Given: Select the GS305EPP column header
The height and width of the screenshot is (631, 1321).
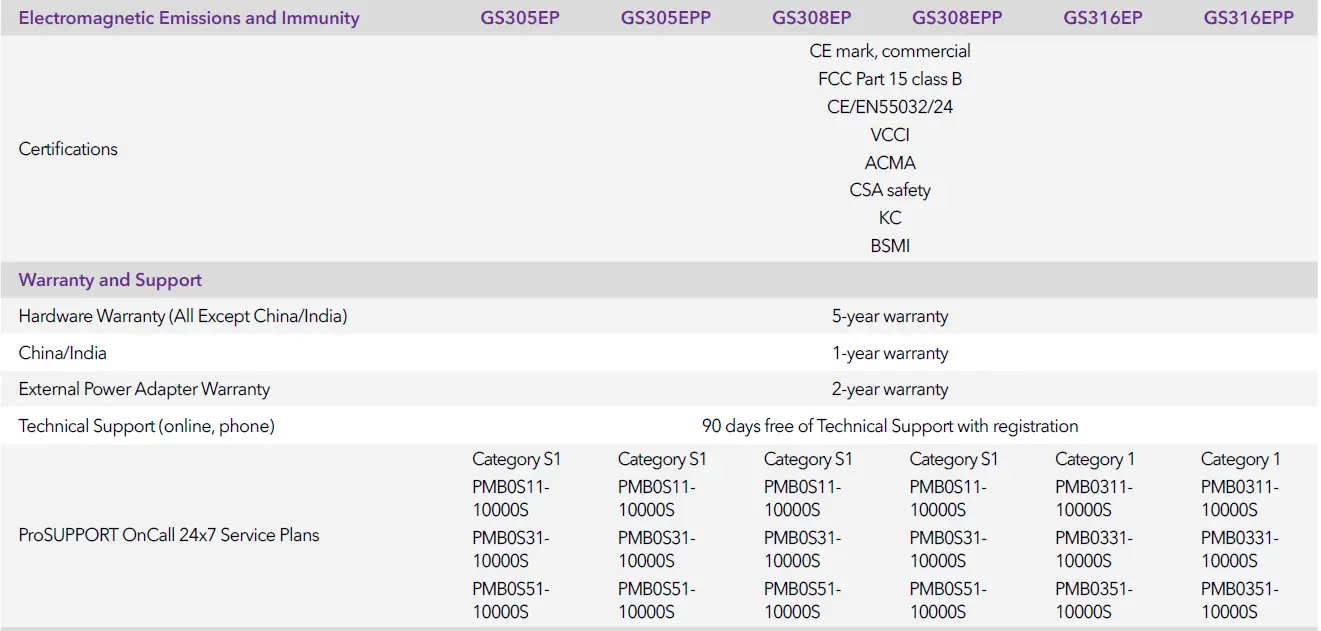Looking at the screenshot, I should (x=666, y=17).
